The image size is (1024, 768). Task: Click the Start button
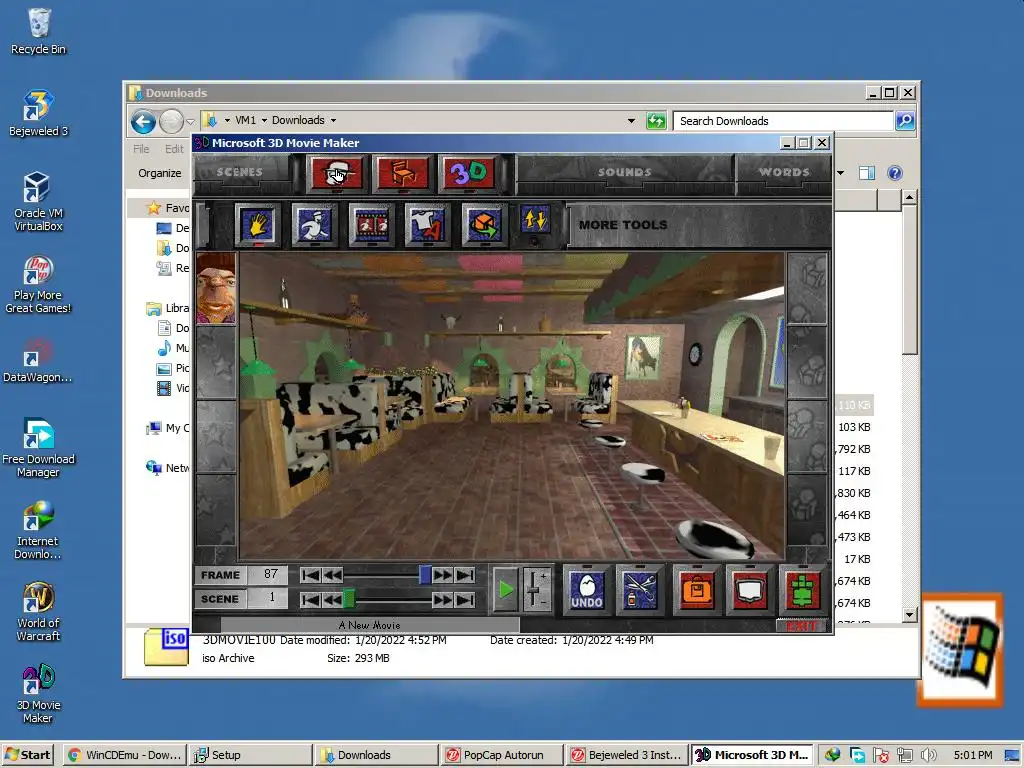pos(28,755)
